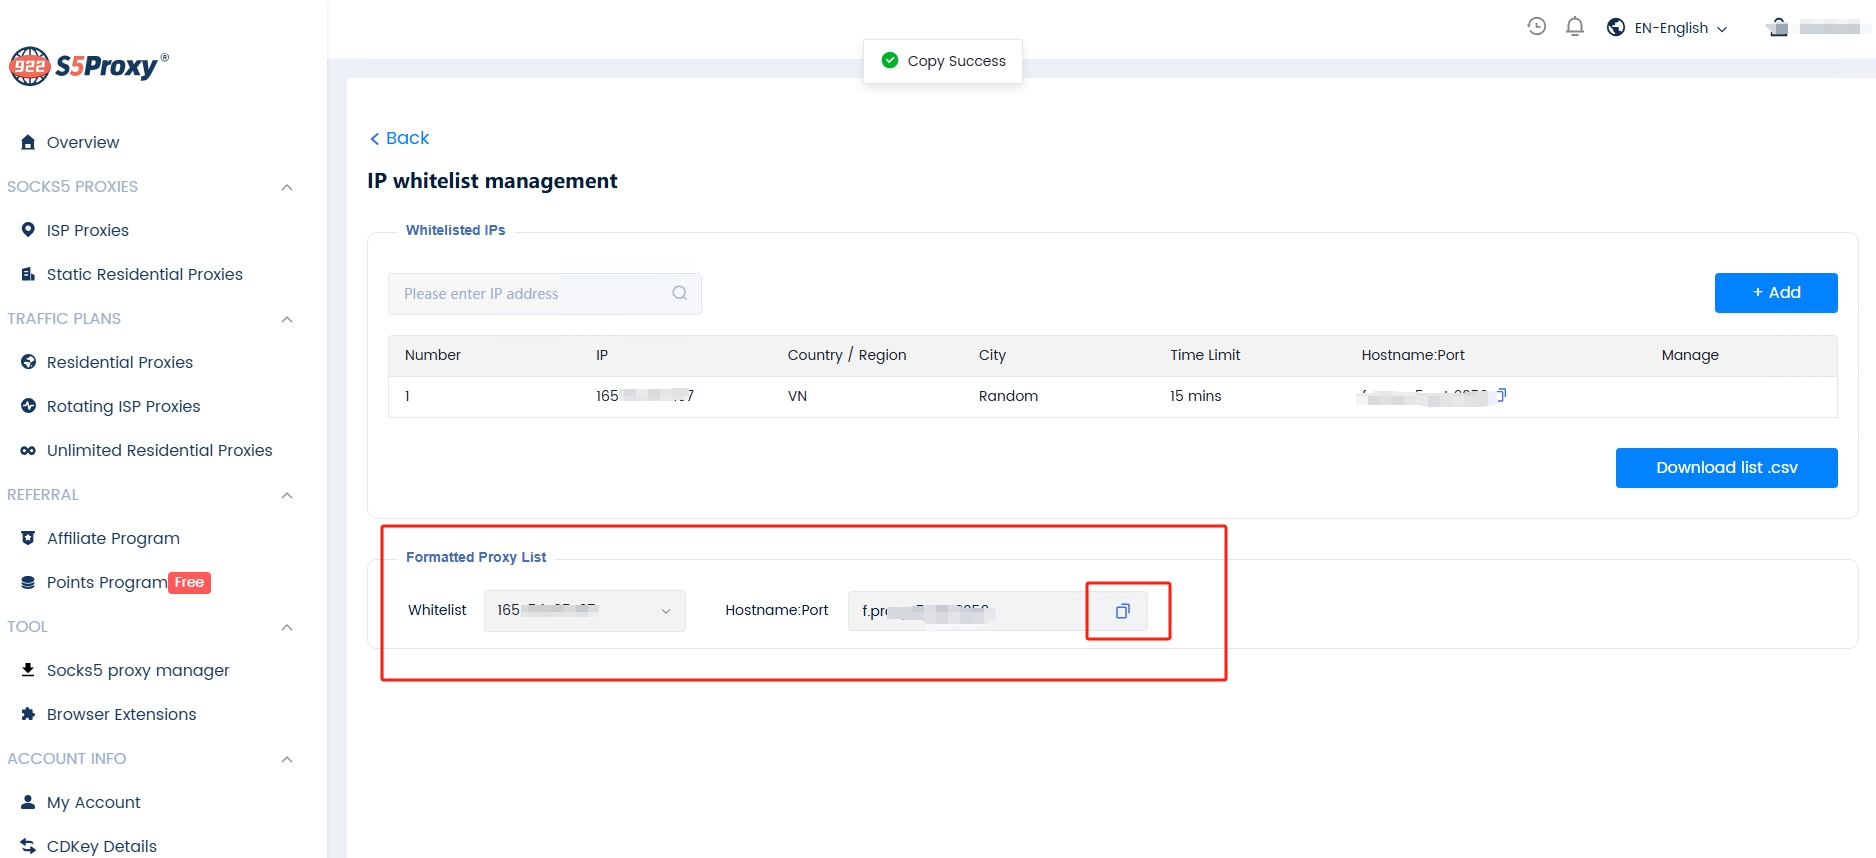This screenshot has width=1876, height=858.
Task: Collapse the TRAFFIC PLANS section
Action: (x=287, y=319)
